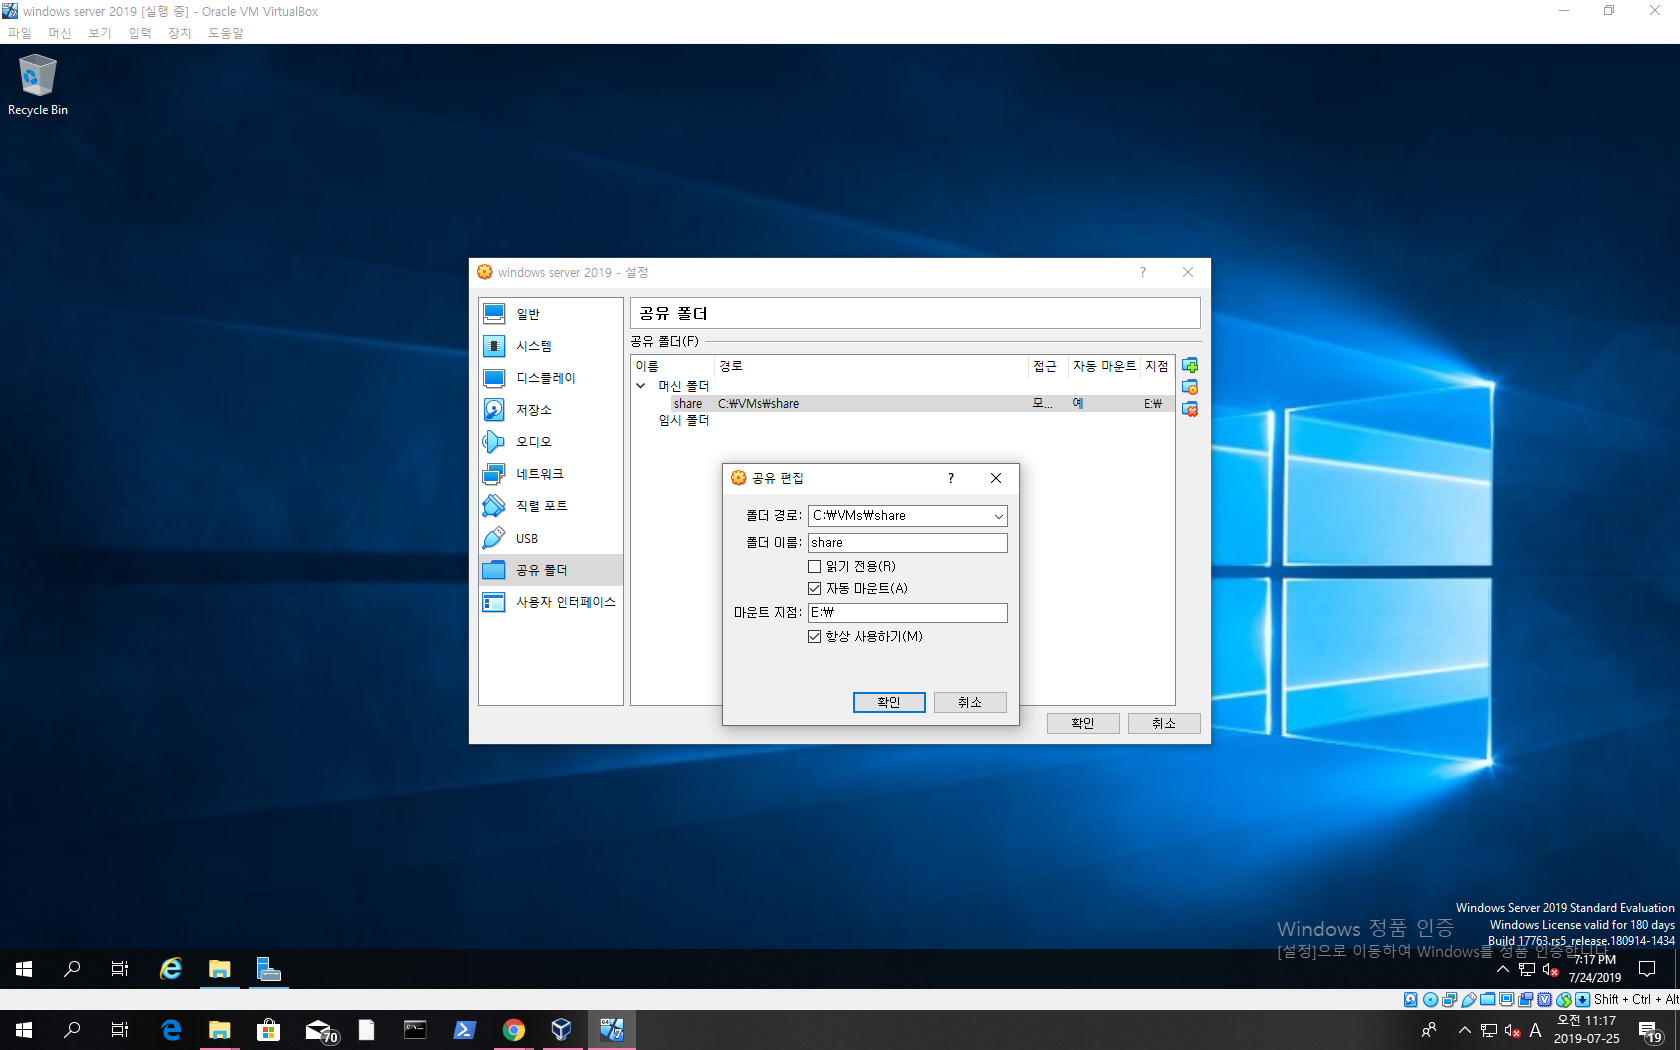Show hidden icons in guest system tray
1680x1050 pixels.
point(1503,969)
